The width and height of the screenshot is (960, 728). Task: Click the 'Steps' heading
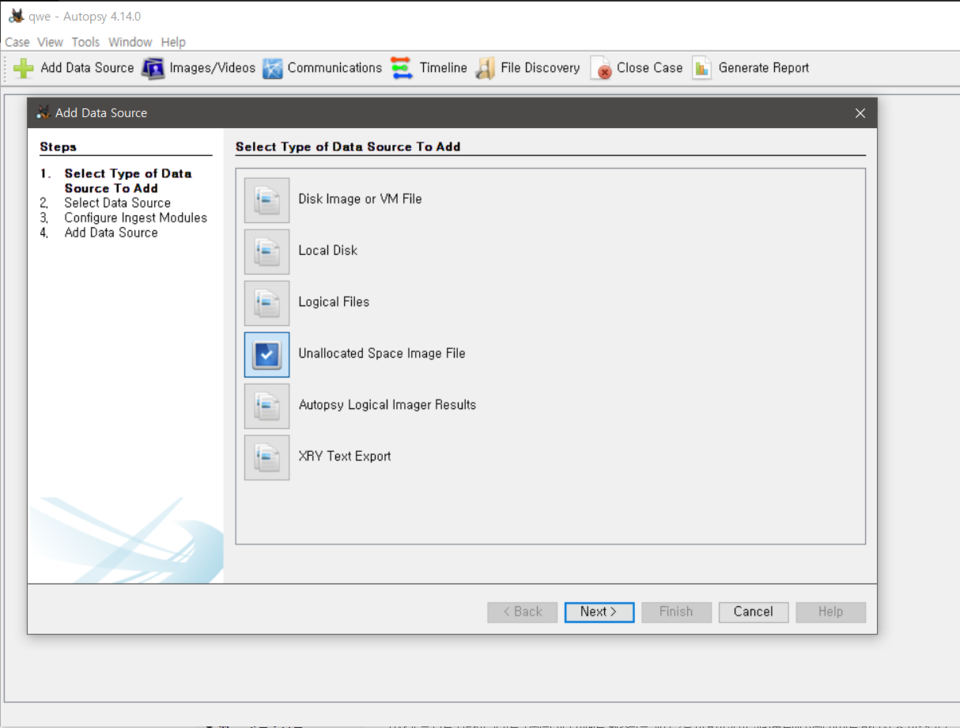(x=58, y=147)
